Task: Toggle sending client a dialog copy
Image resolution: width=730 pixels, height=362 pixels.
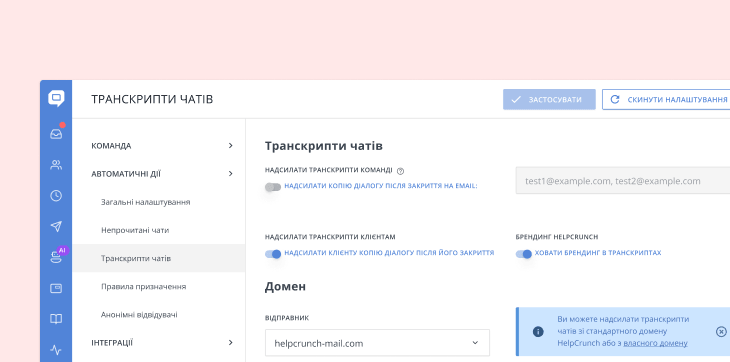Action: (273, 254)
